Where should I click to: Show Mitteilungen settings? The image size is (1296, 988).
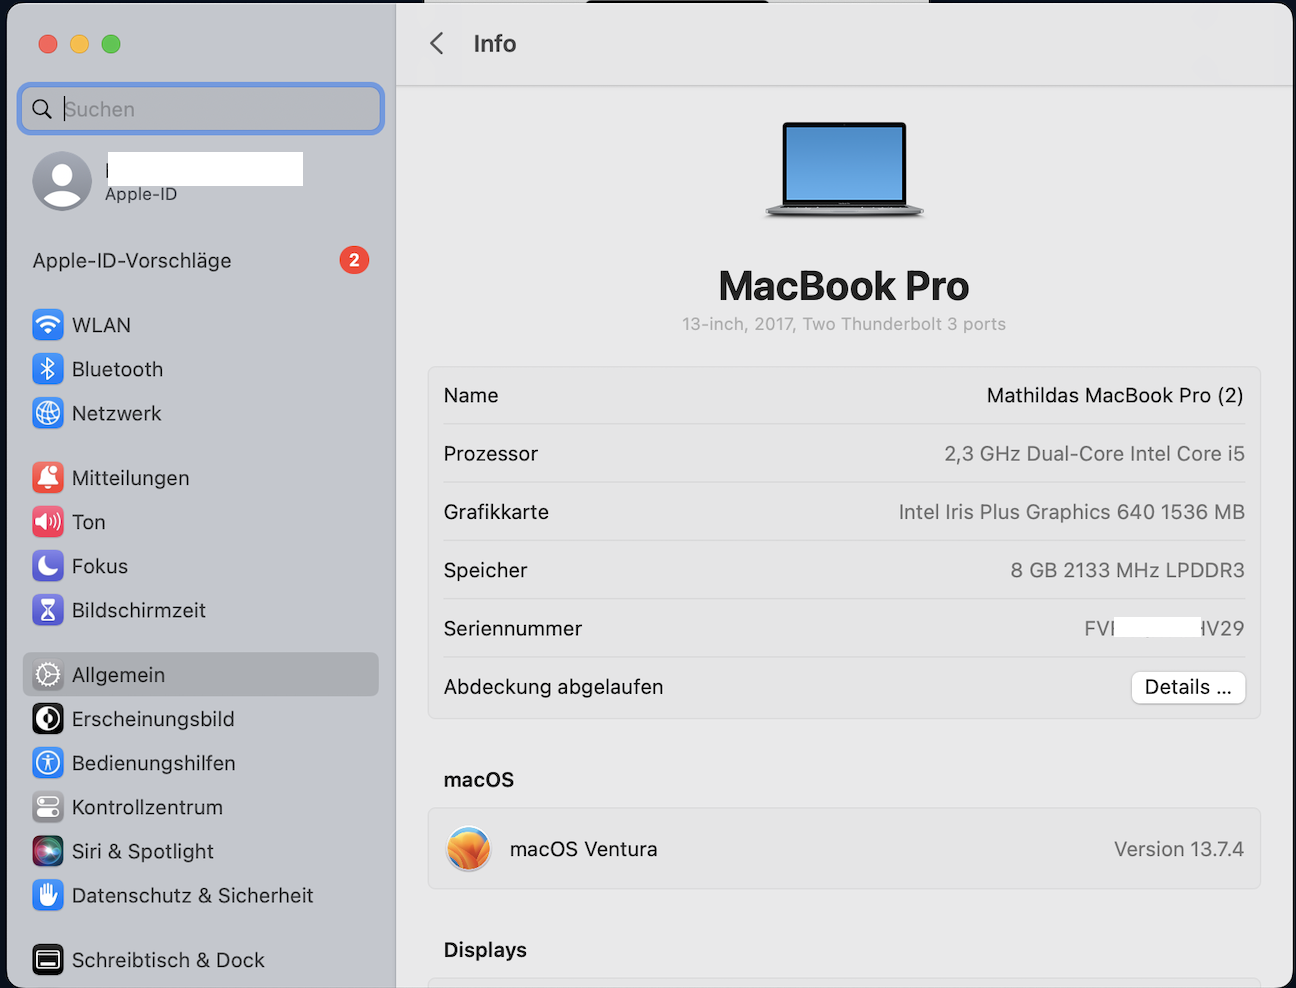click(x=201, y=478)
